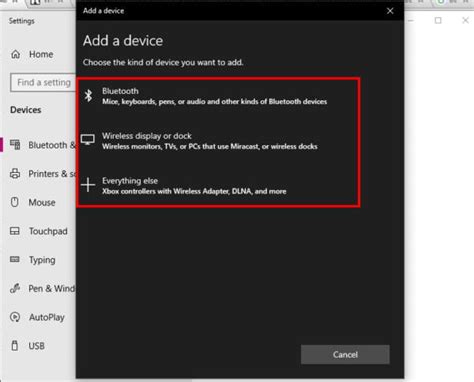Click the Devices section heading
The height and width of the screenshot is (382, 474).
26,110
